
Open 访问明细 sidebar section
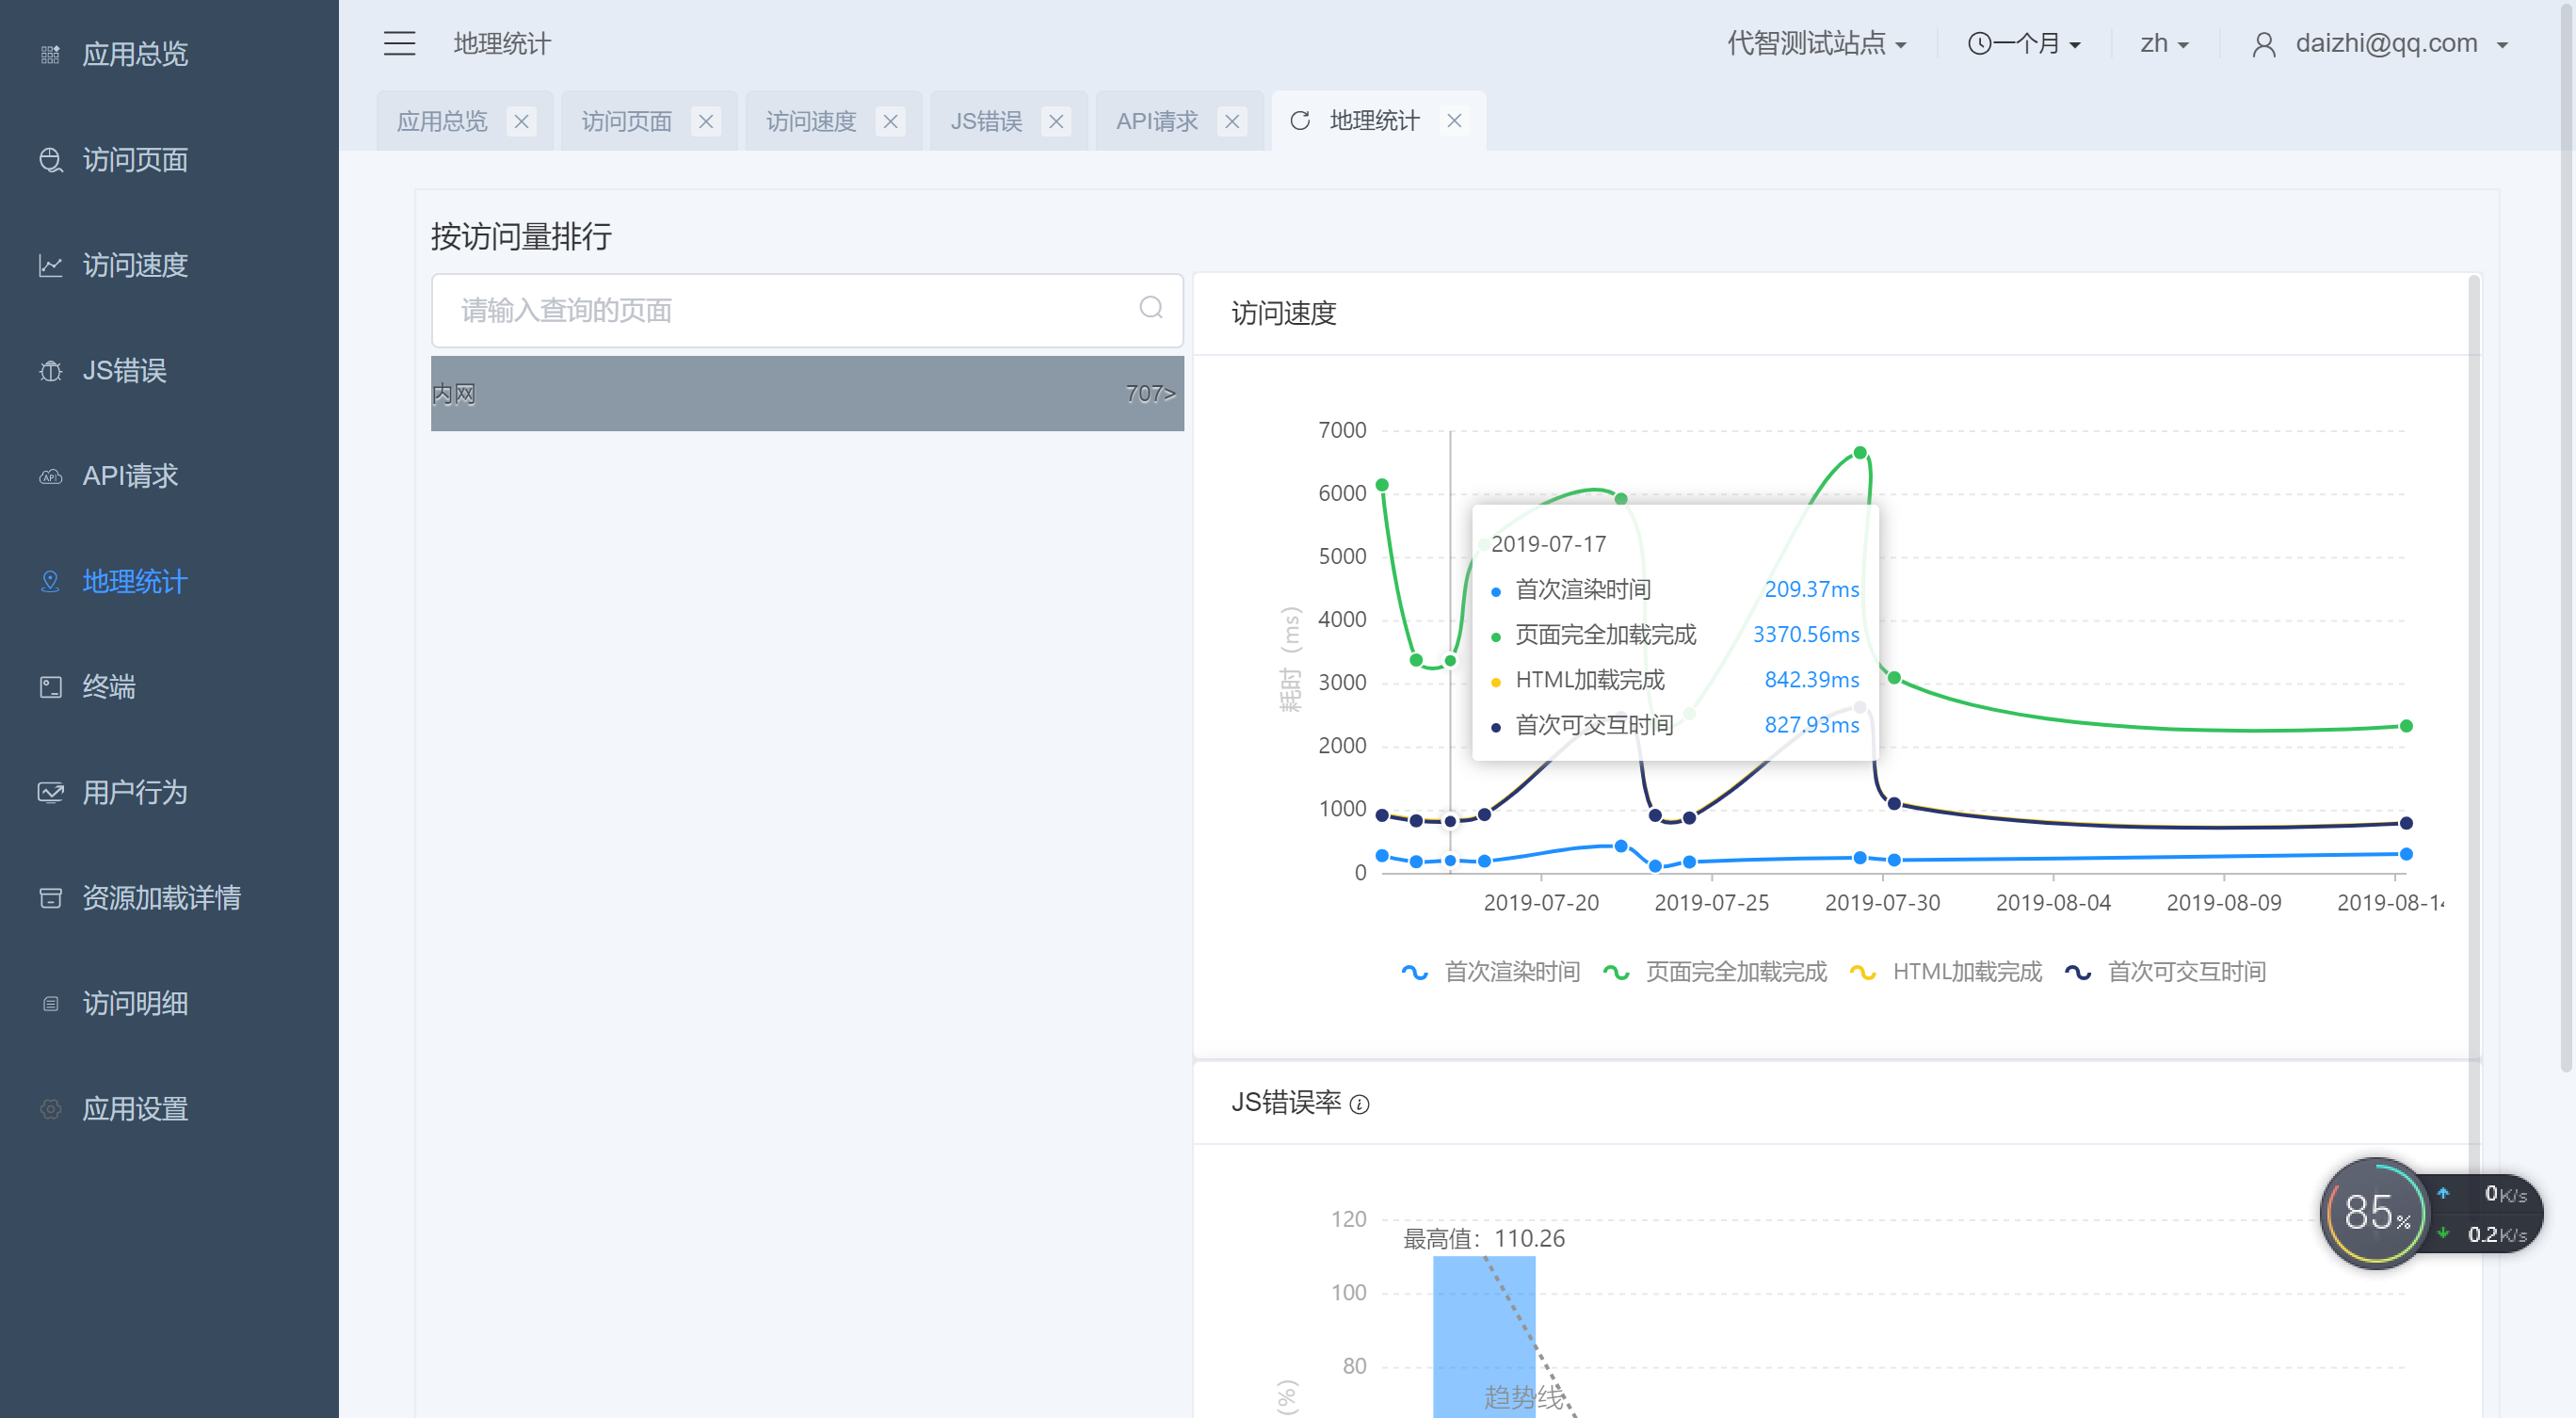(134, 1004)
